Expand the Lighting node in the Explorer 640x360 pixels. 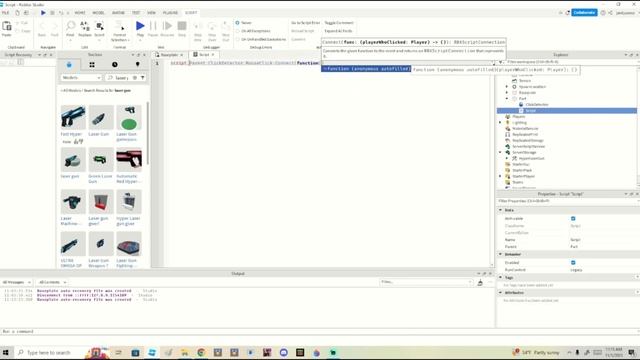[x=501, y=122]
